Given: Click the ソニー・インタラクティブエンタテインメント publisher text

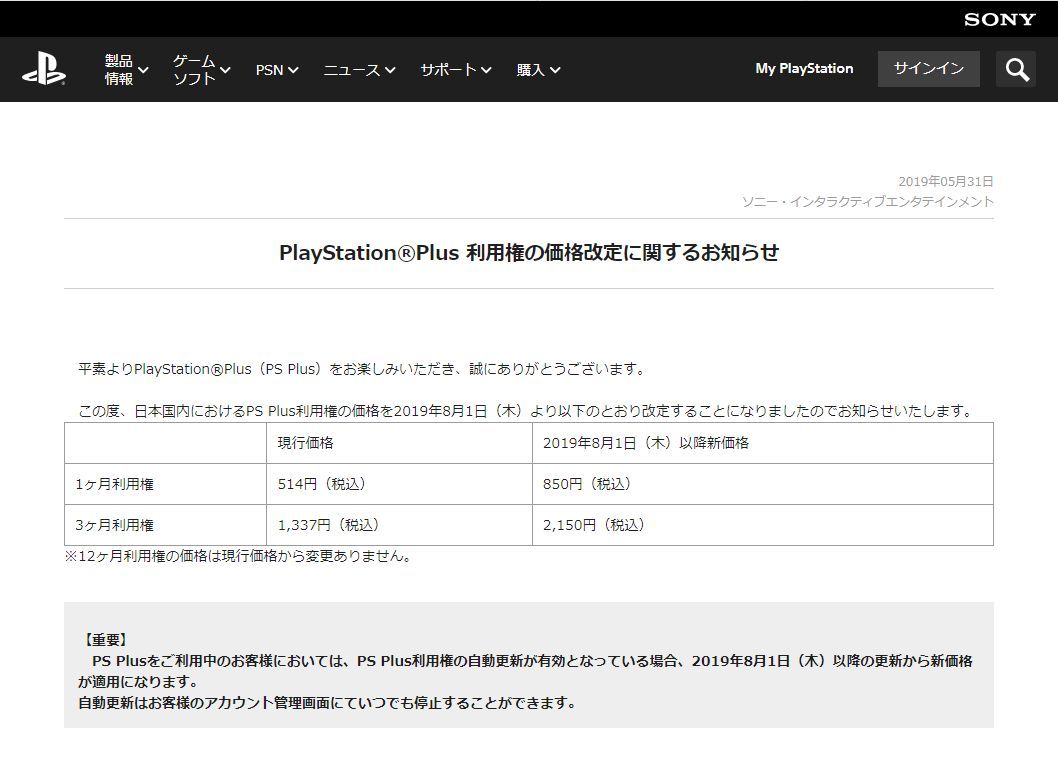Looking at the screenshot, I should [867, 201].
